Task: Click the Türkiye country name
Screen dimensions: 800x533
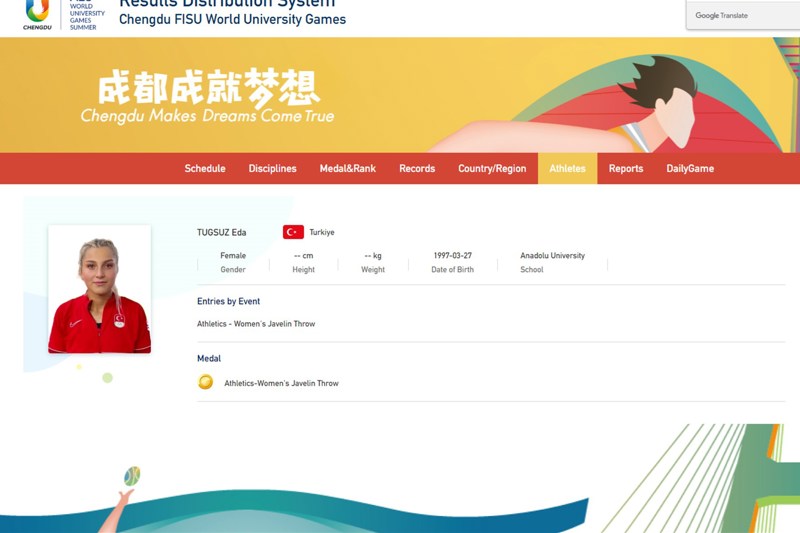Action: tap(322, 232)
